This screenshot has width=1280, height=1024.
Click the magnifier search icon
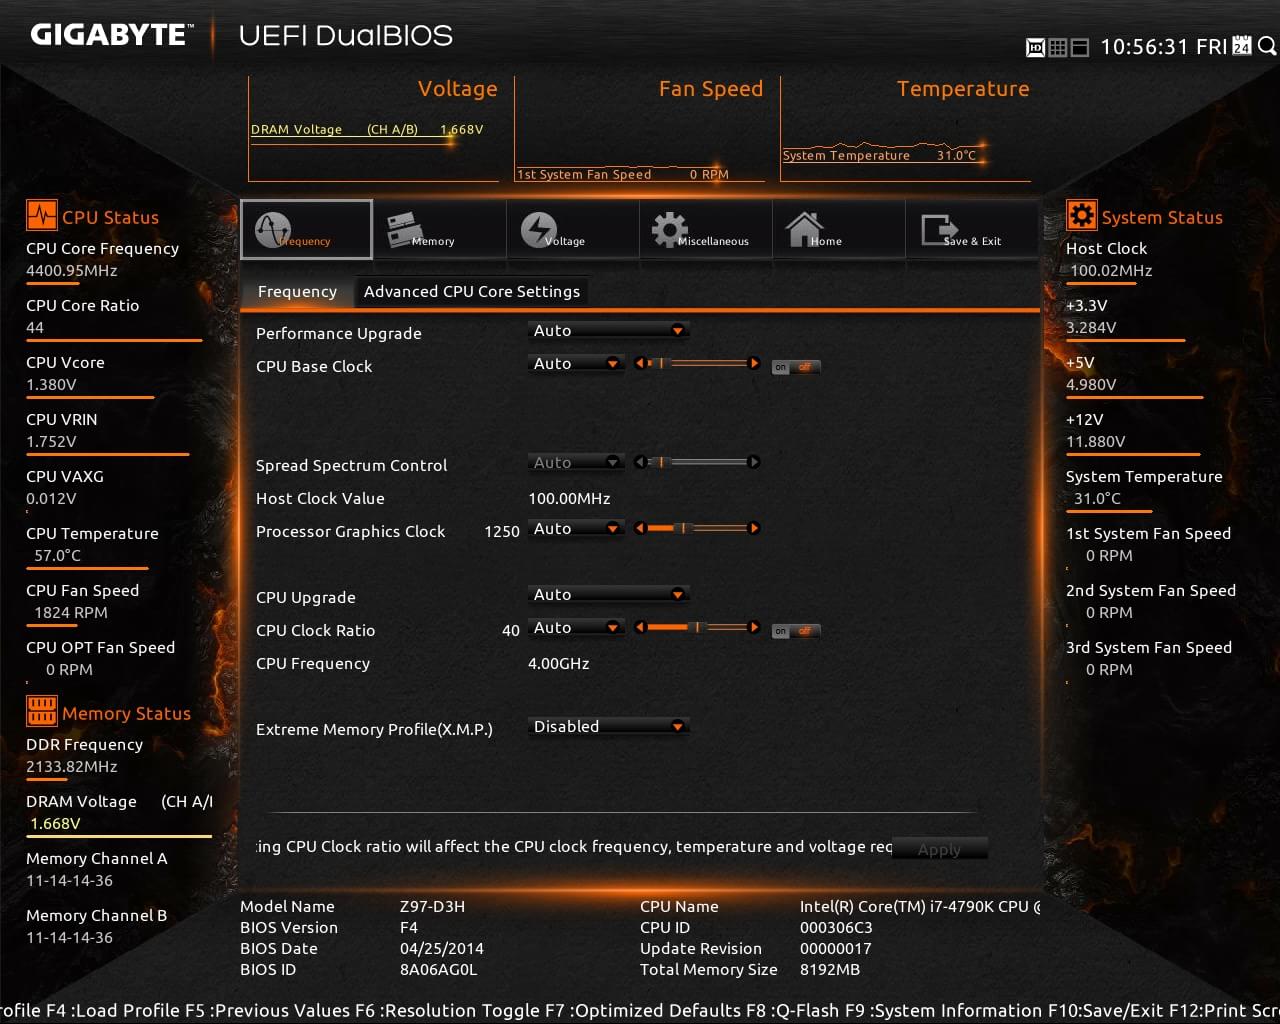tap(1266, 46)
